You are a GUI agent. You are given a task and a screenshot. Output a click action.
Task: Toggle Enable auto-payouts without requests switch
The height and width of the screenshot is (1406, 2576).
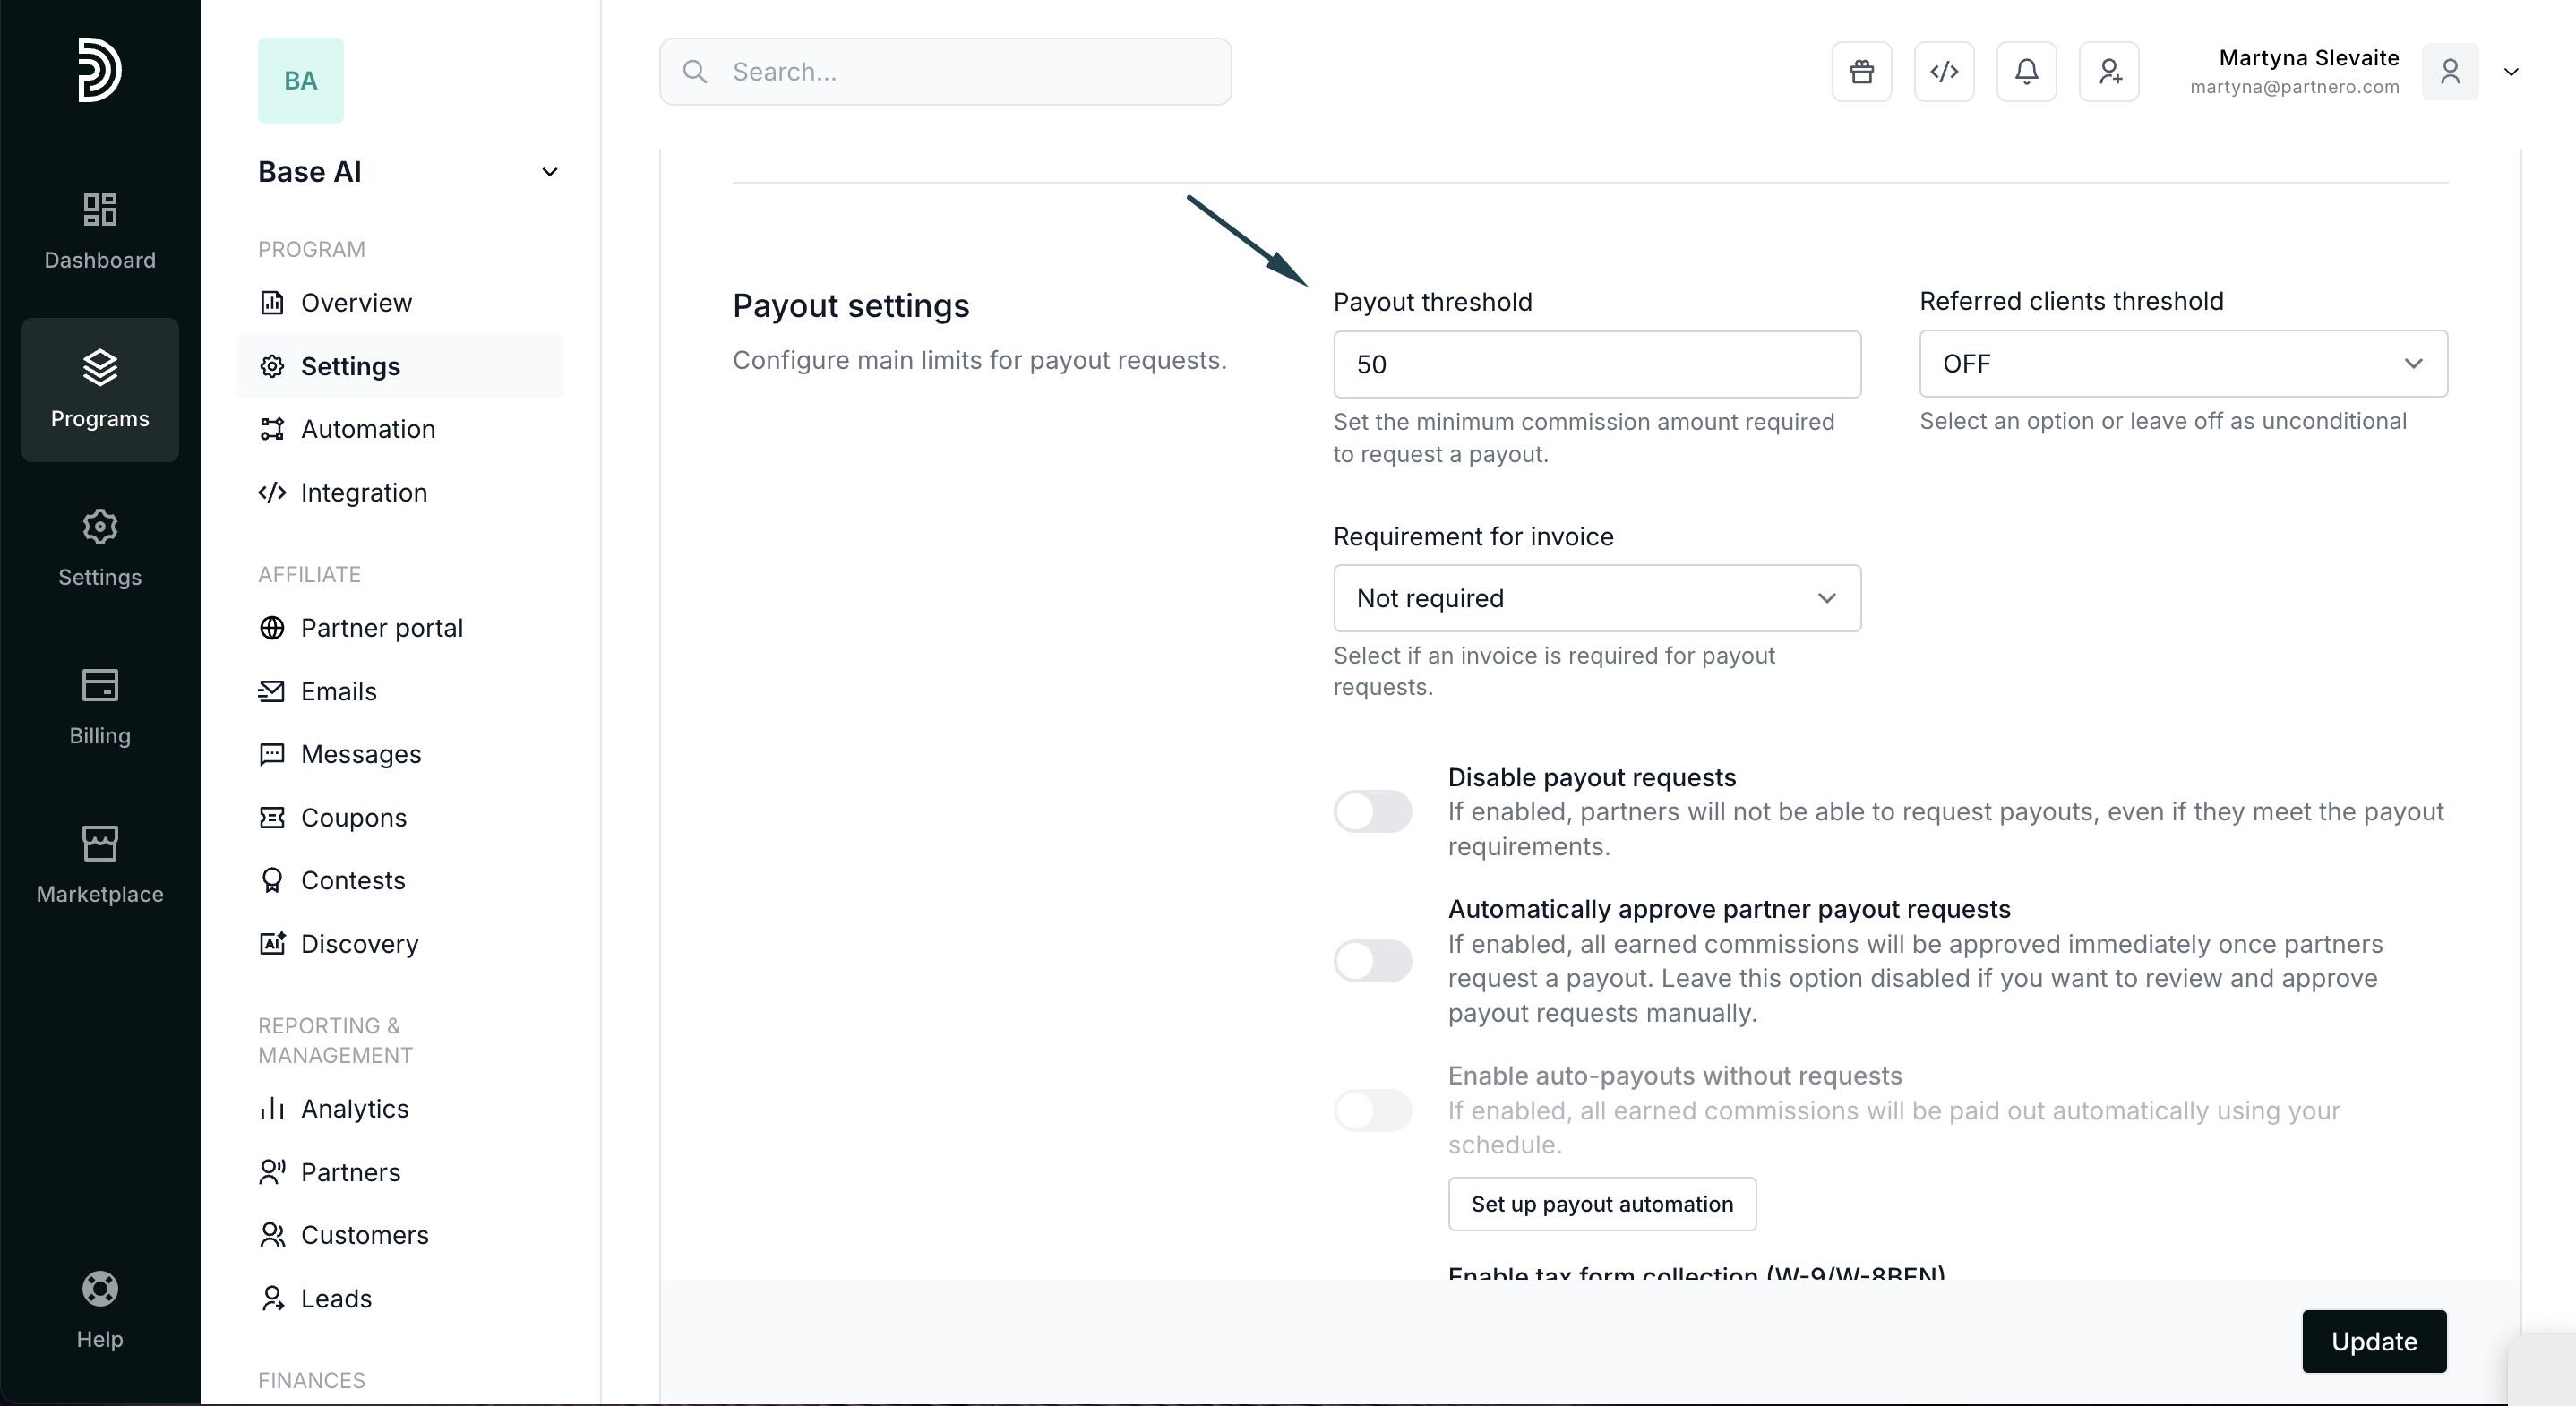click(x=1372, y=1110)
